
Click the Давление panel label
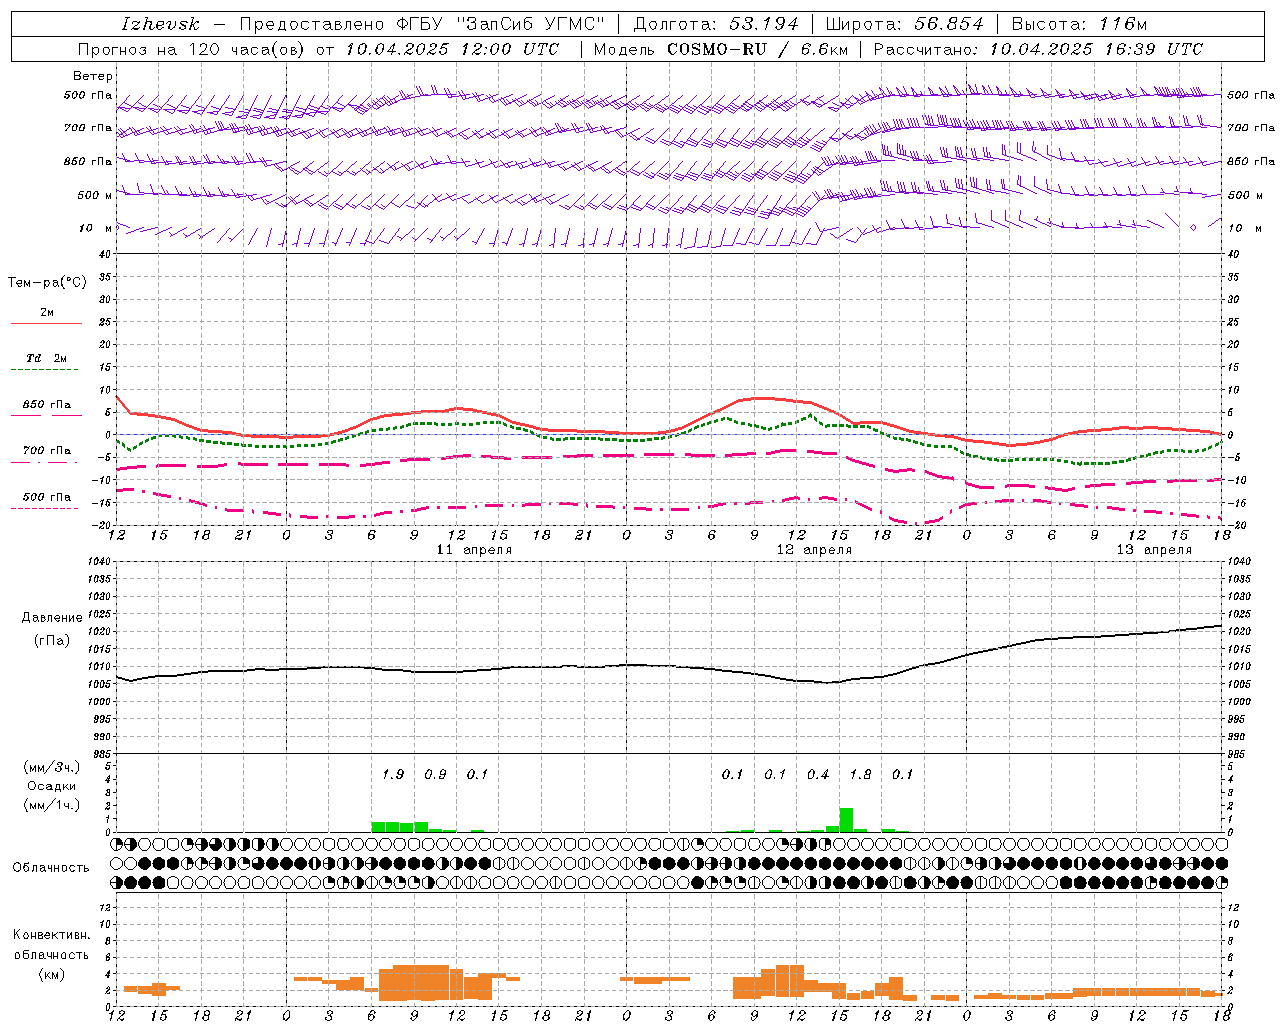click(52, 618)
